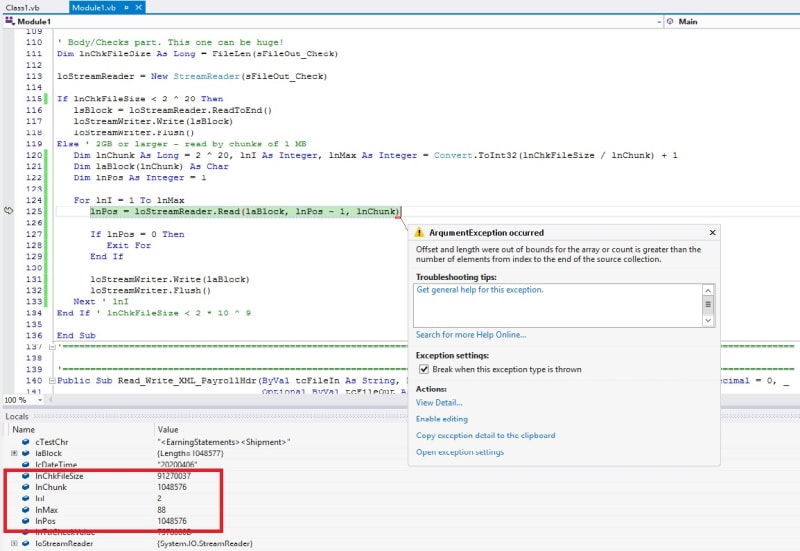Select the cTestChr row in Locals
Viewport: 800px width, 551px height.
[x=204, y=442]
